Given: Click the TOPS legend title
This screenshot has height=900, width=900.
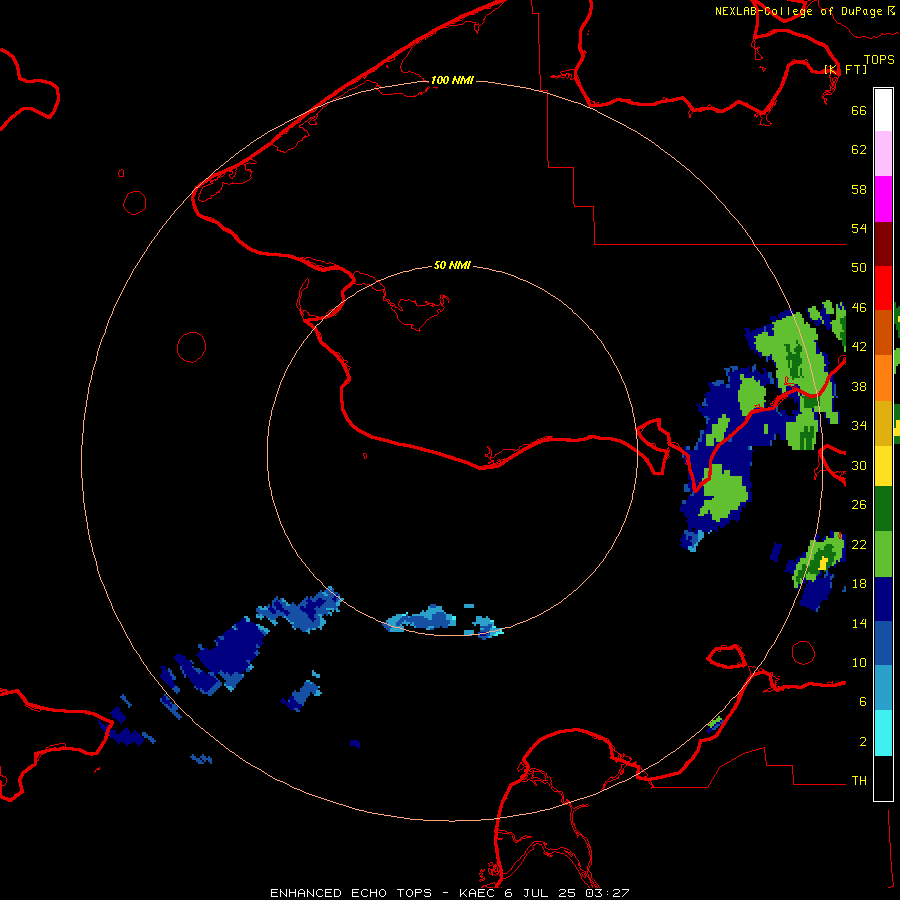Looking at the screenshot, I should click(879, 60).
